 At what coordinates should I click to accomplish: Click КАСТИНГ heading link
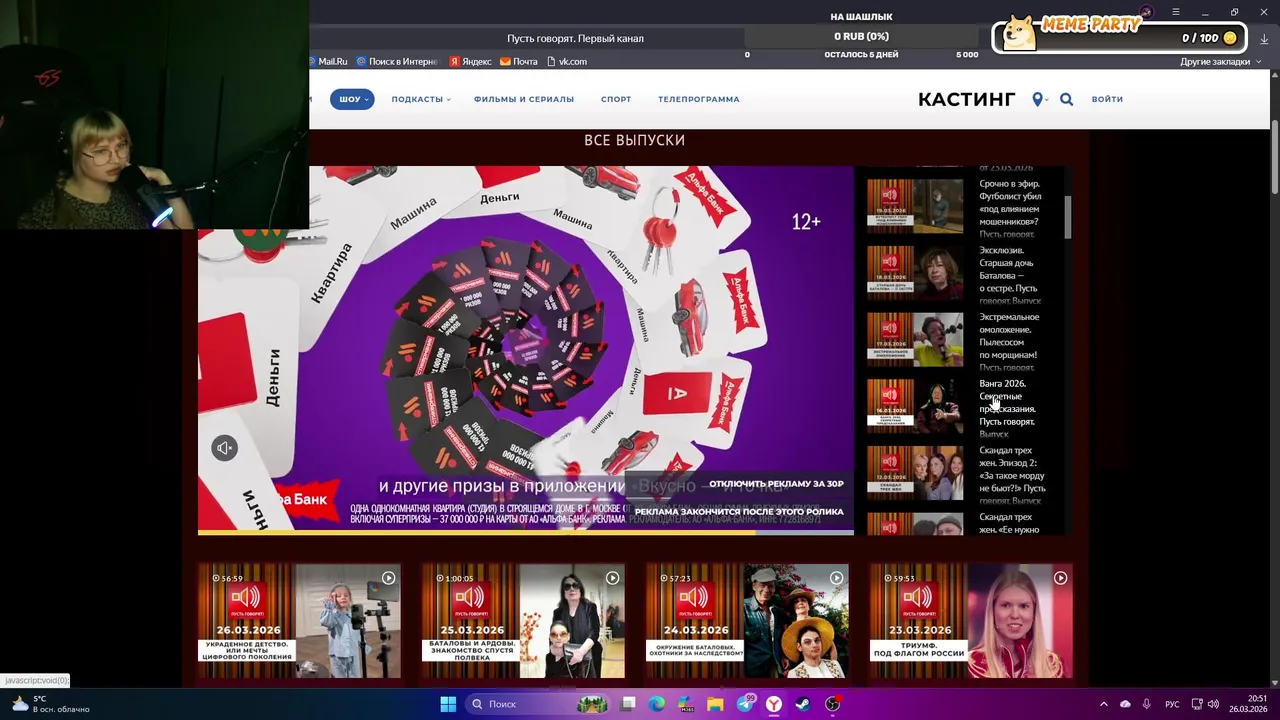(x=966, y=99)
